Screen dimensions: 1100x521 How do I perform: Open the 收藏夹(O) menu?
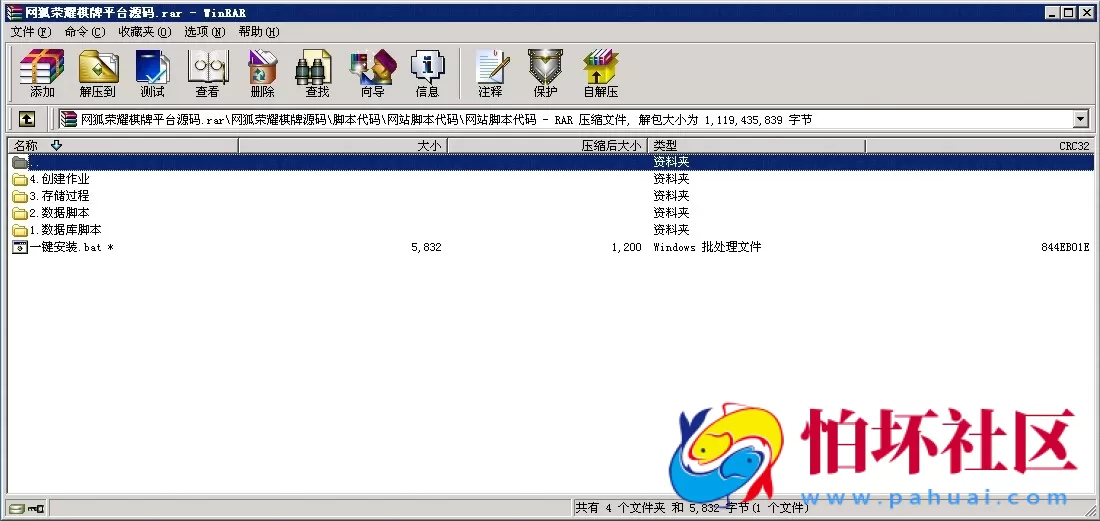click(145, 32)
